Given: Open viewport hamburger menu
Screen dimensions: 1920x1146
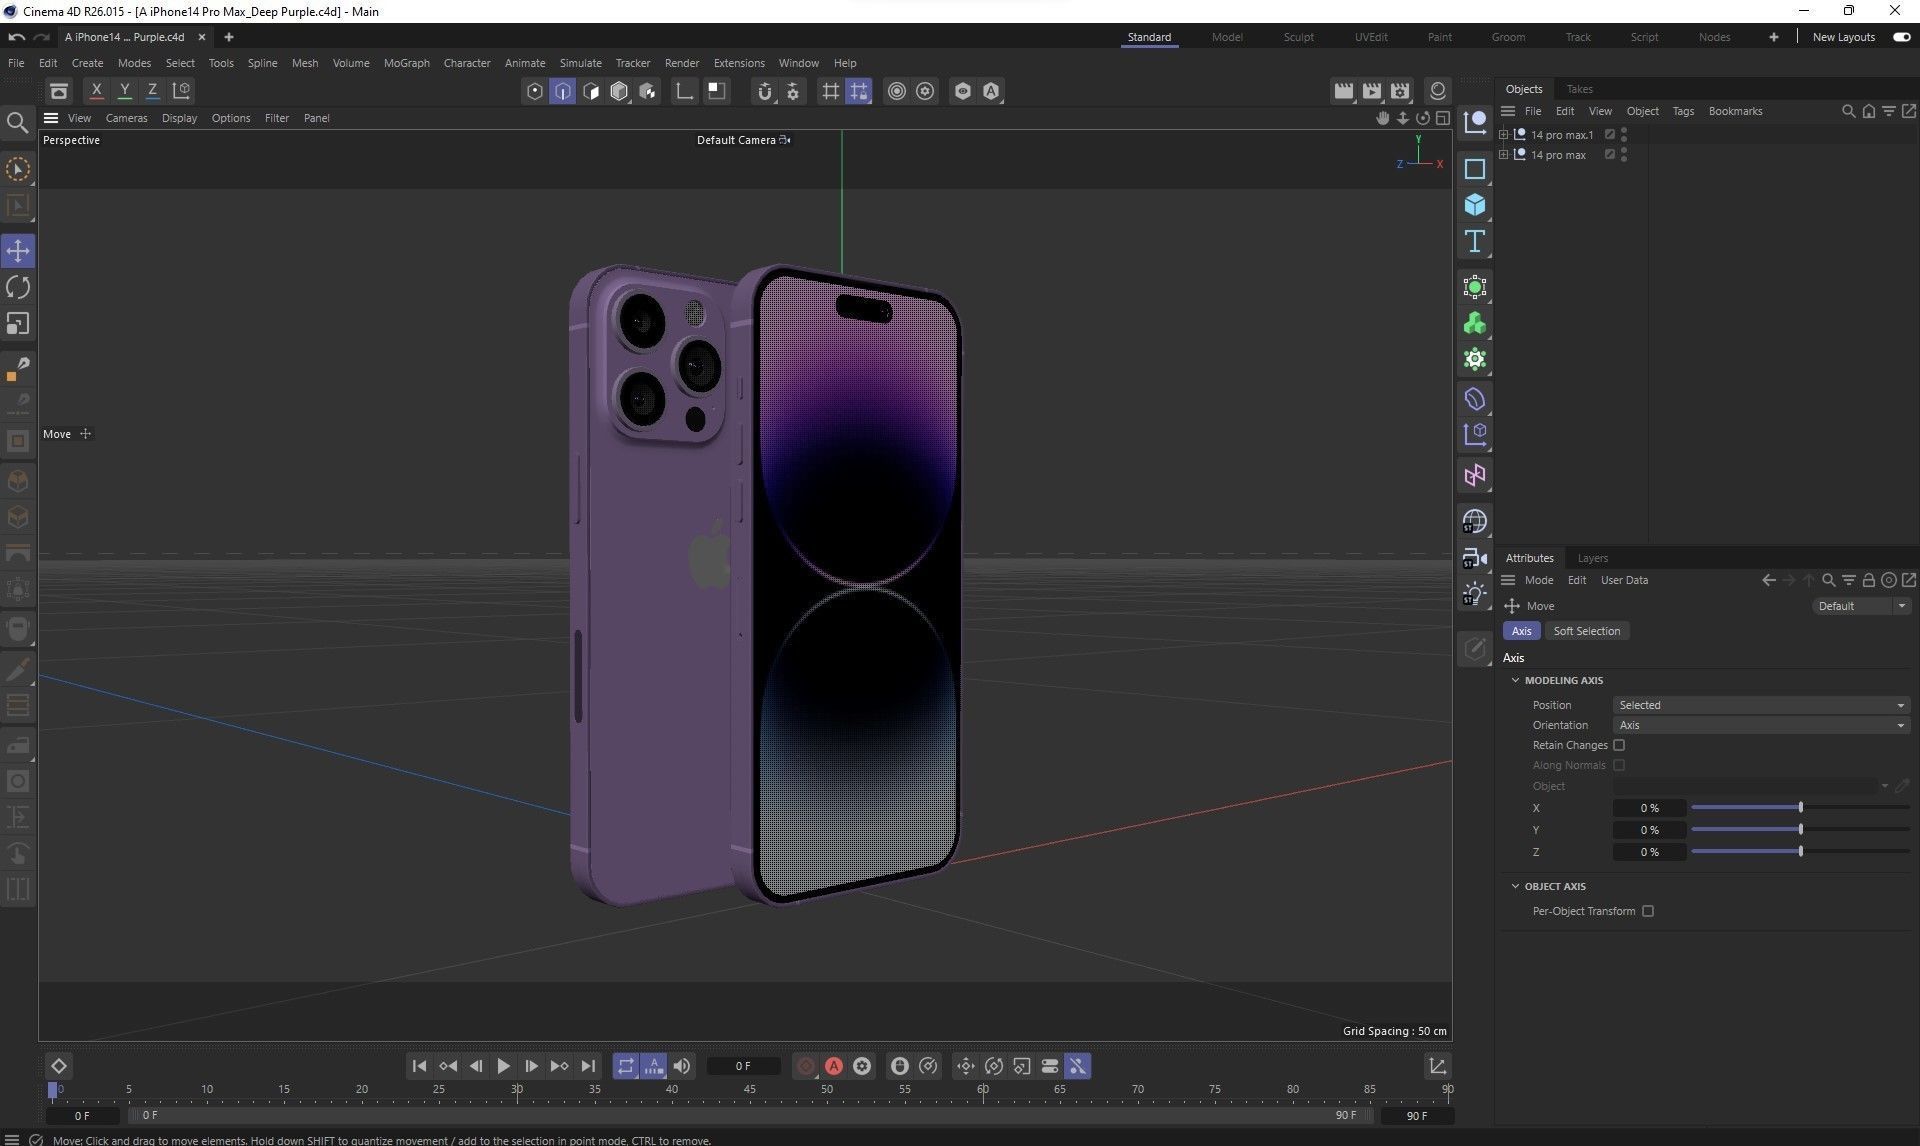Looking at the screenshot, I should click(x=51, y=118).
